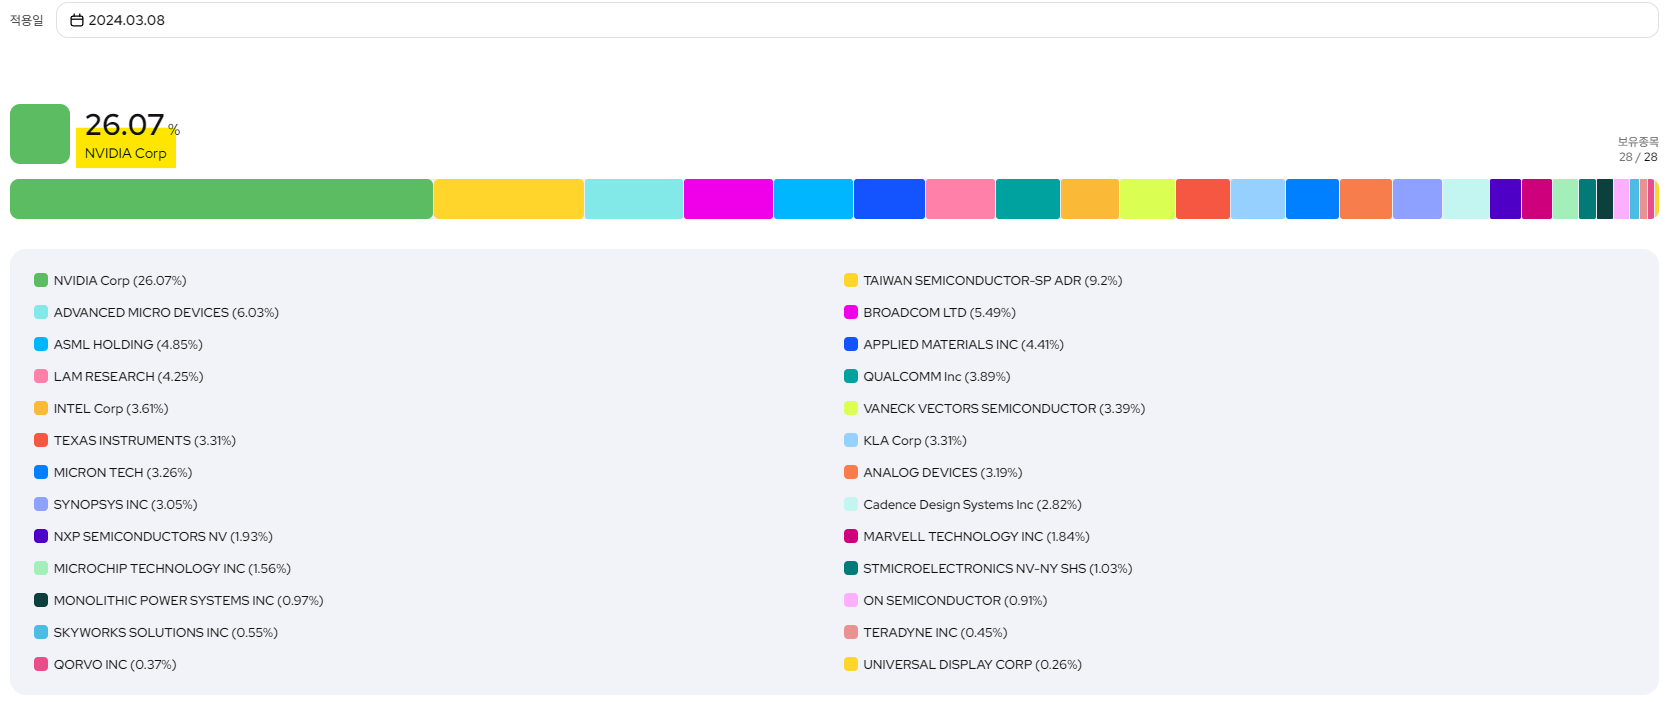Viewport: 1671px width, 702px height.
Task: Select the TAIWAN SEMICONDUCTOR-SP ADR (9.2%) legend entry
Action: (x=983, y=281)
